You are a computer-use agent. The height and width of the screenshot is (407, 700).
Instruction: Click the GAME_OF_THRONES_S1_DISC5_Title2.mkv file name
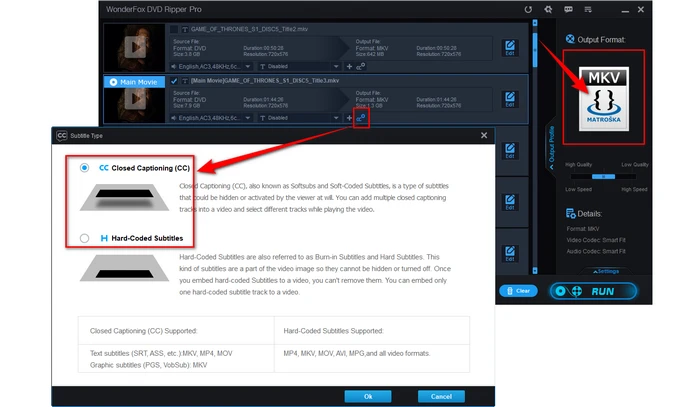point(249,29)
